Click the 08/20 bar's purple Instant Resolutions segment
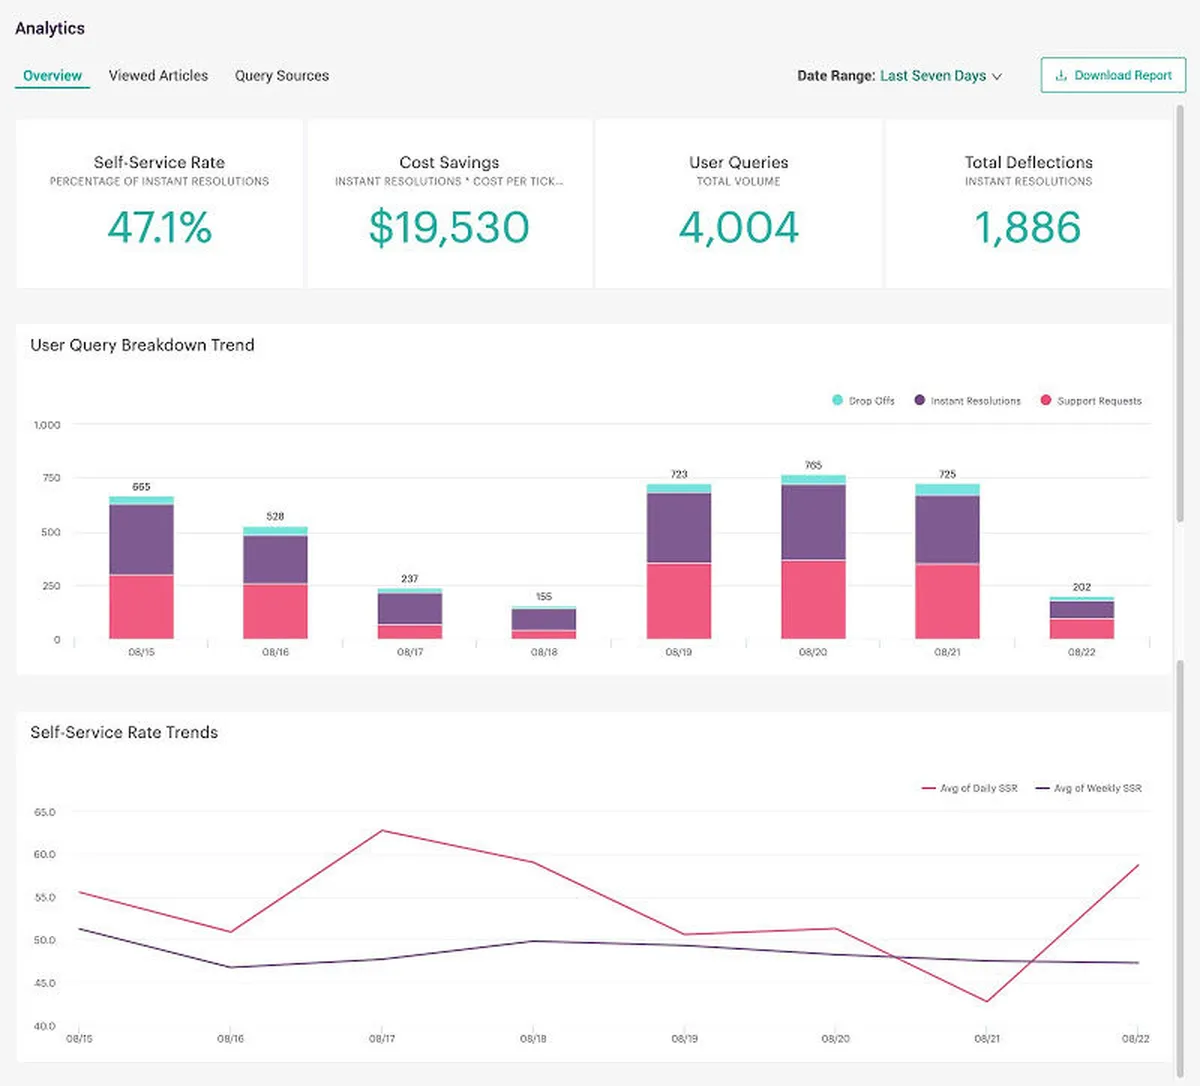1200x1086 pixels. point(813,522)
